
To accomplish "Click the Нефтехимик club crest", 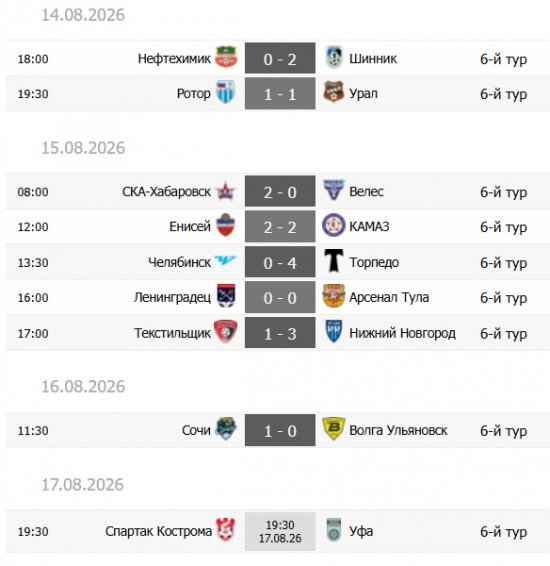I will [226, 57].
